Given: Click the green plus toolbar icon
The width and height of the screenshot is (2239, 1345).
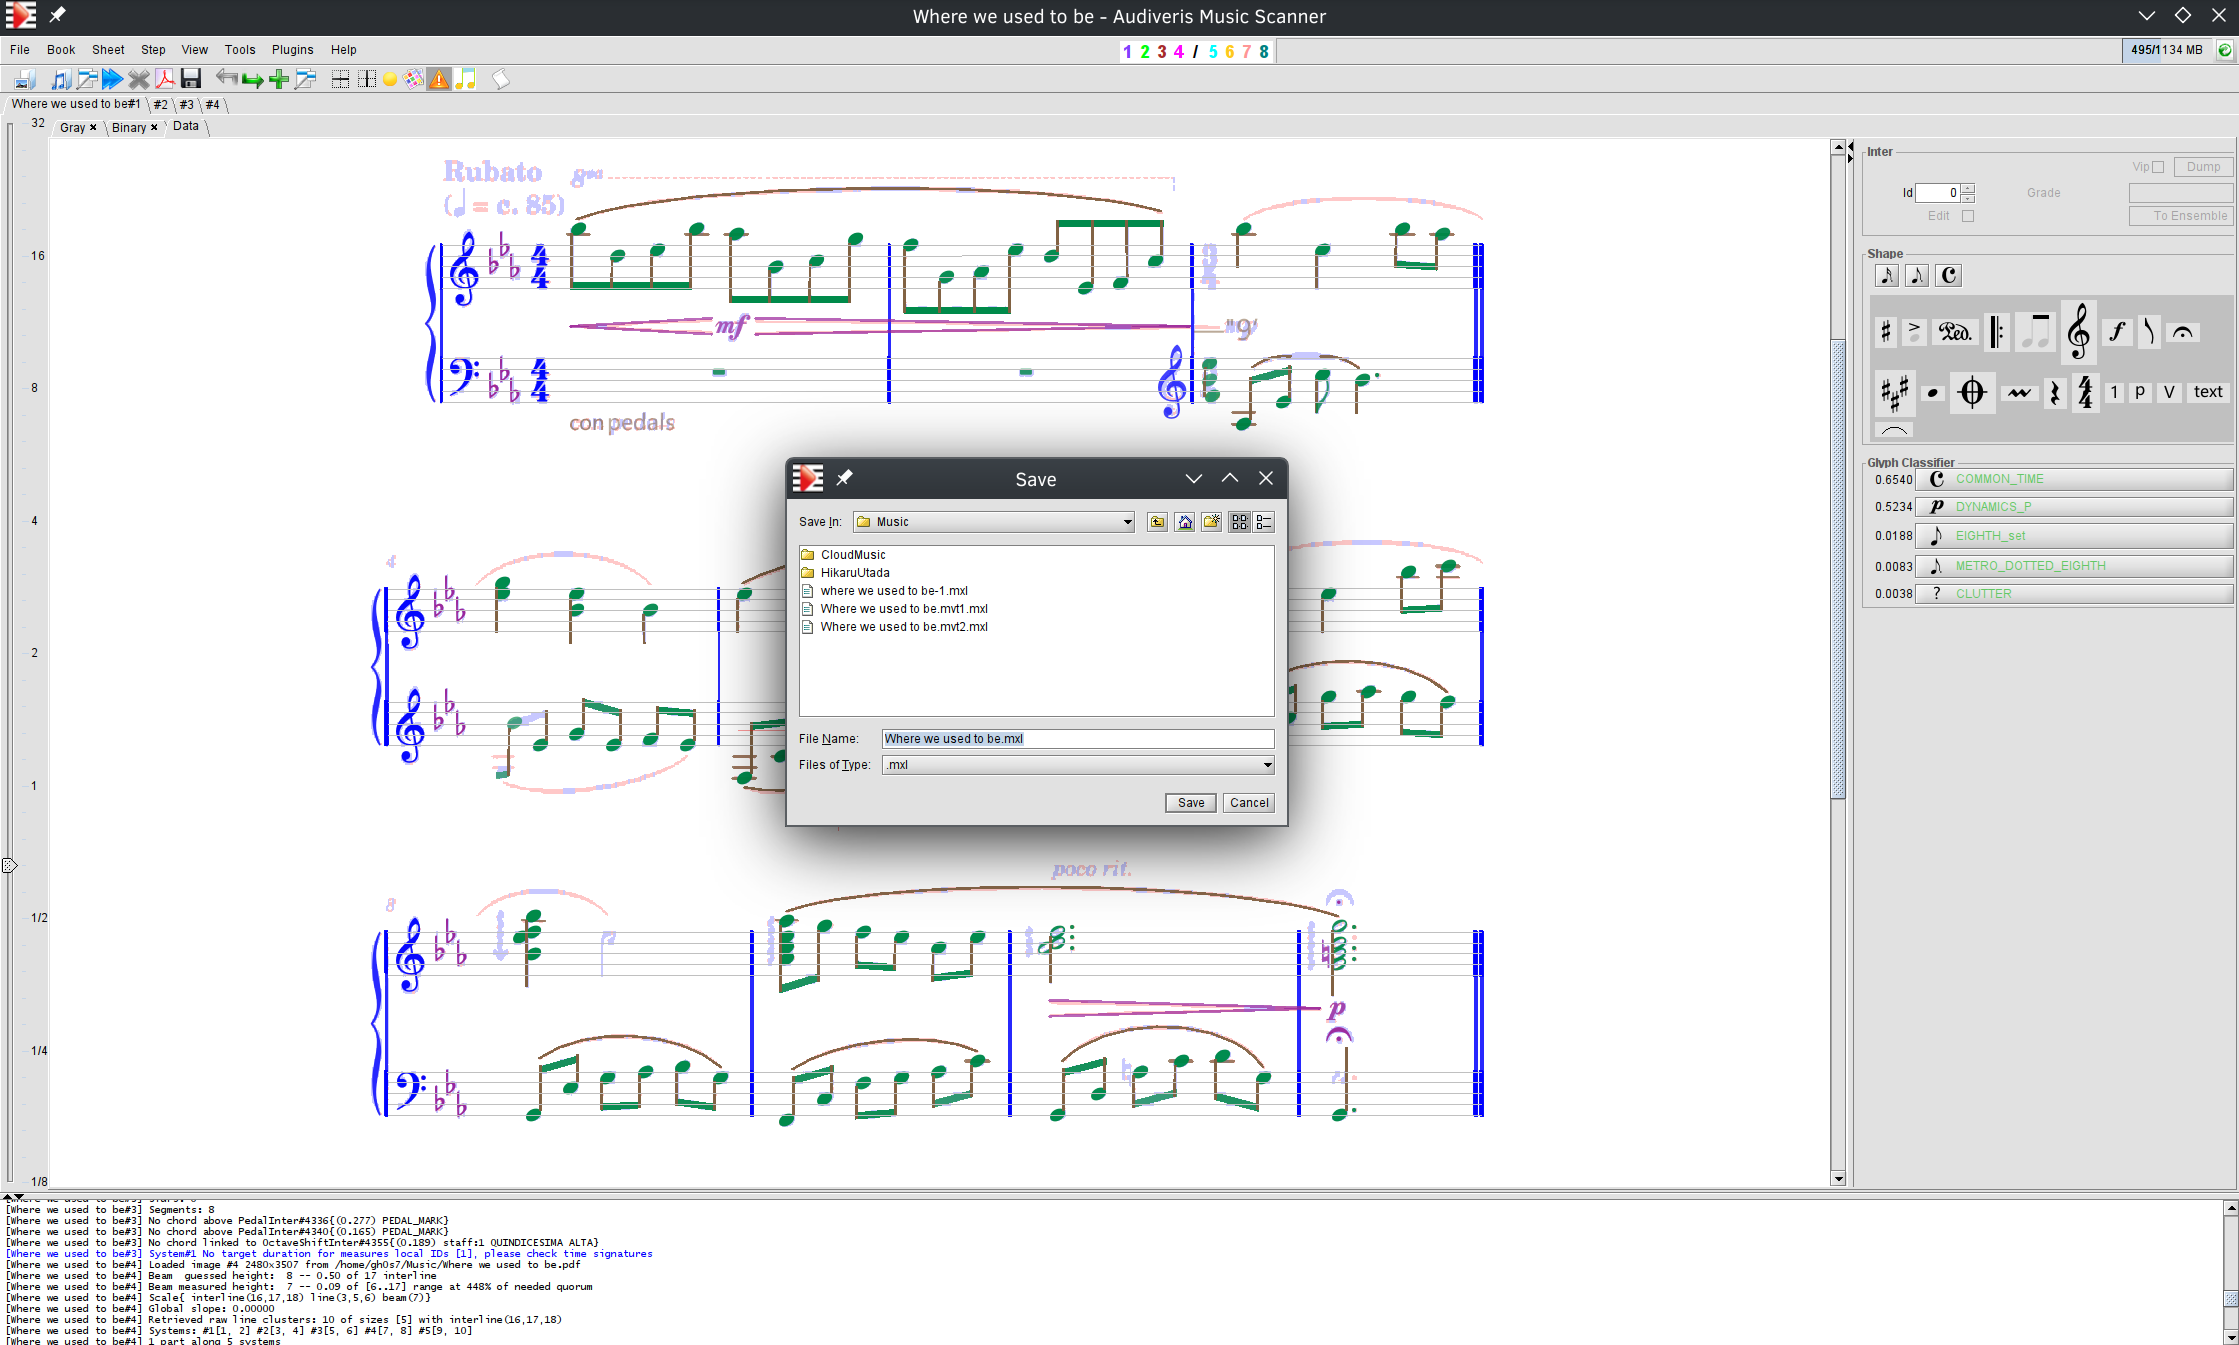Looking at the screenshot, I should coord(279,79).
